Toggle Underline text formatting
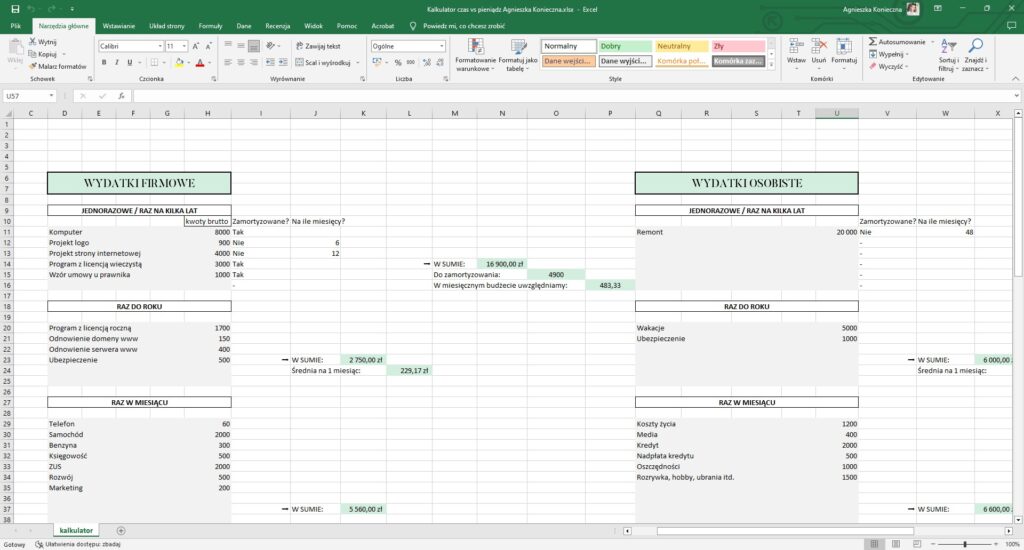Image resolution: width=1024 pixels, height=550 pixels. pyautogui.click(x=129, y=62)
